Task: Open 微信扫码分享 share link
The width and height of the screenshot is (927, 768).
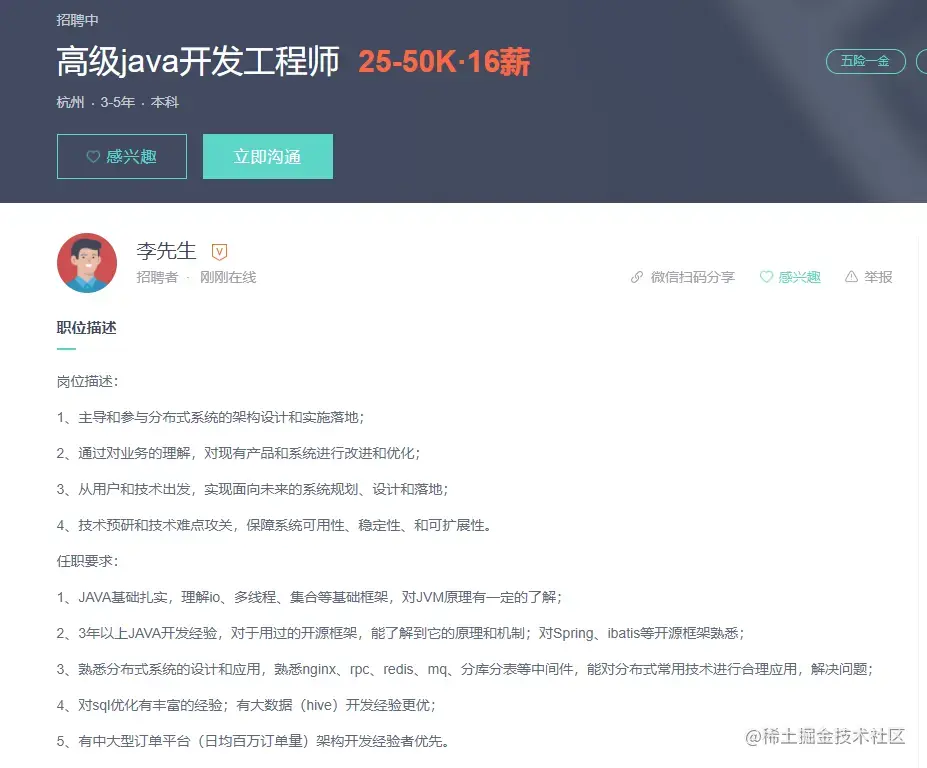Action: (692, 277)
